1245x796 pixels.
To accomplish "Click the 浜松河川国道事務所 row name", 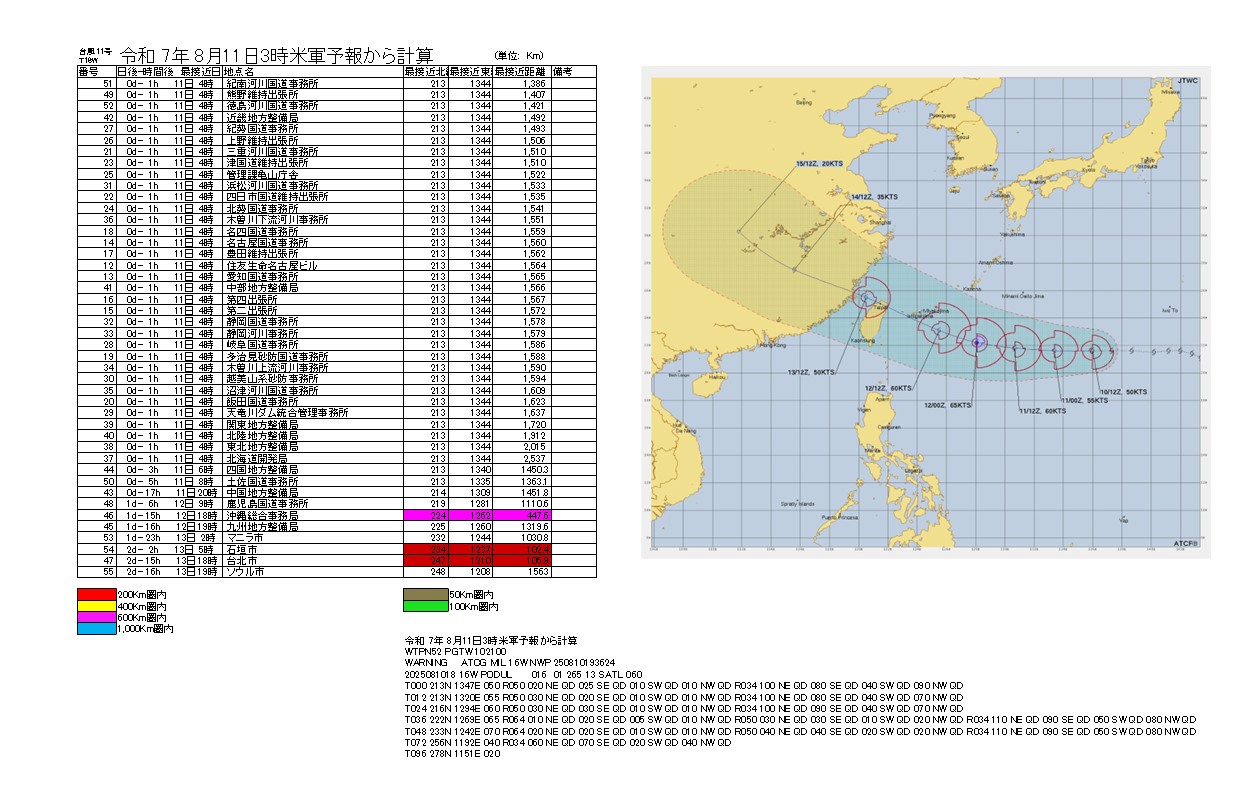I will point(272,185).
